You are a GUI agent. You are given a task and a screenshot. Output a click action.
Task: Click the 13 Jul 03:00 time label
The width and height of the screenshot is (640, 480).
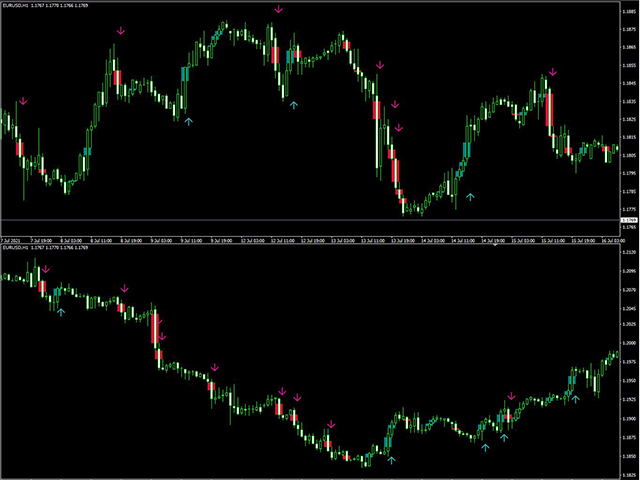click(342, 241)
